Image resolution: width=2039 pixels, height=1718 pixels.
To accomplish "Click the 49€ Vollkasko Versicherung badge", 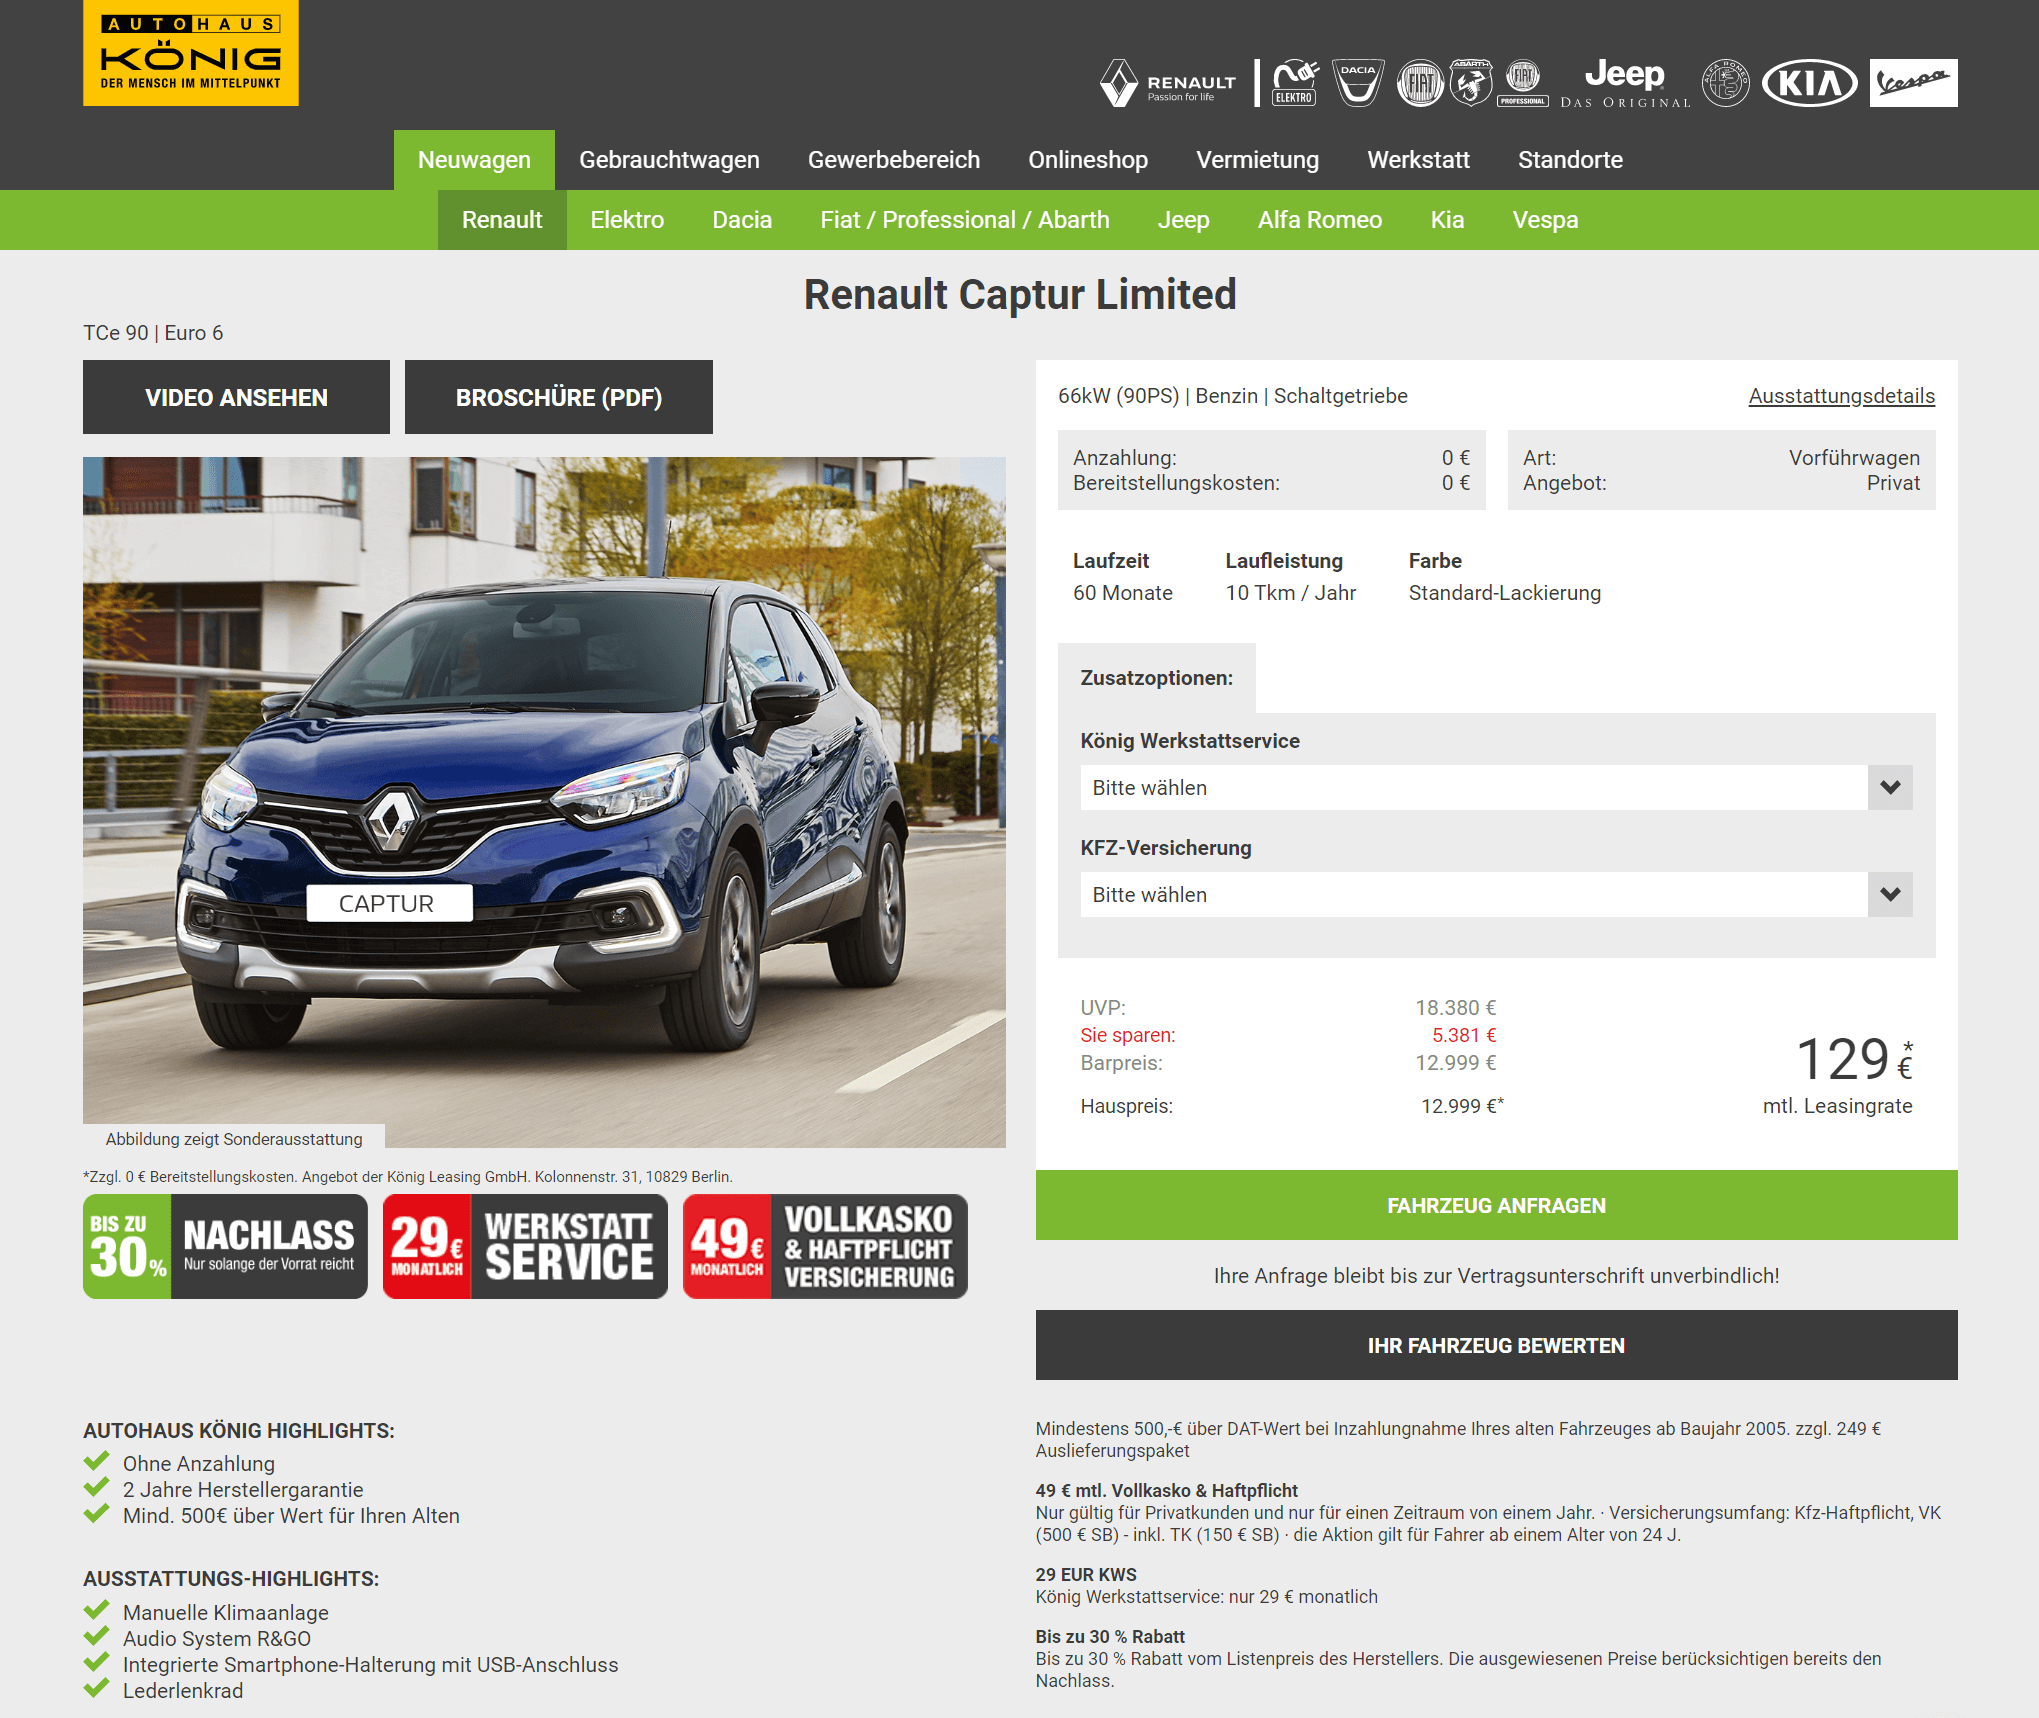I will (x=825, y=1246).
